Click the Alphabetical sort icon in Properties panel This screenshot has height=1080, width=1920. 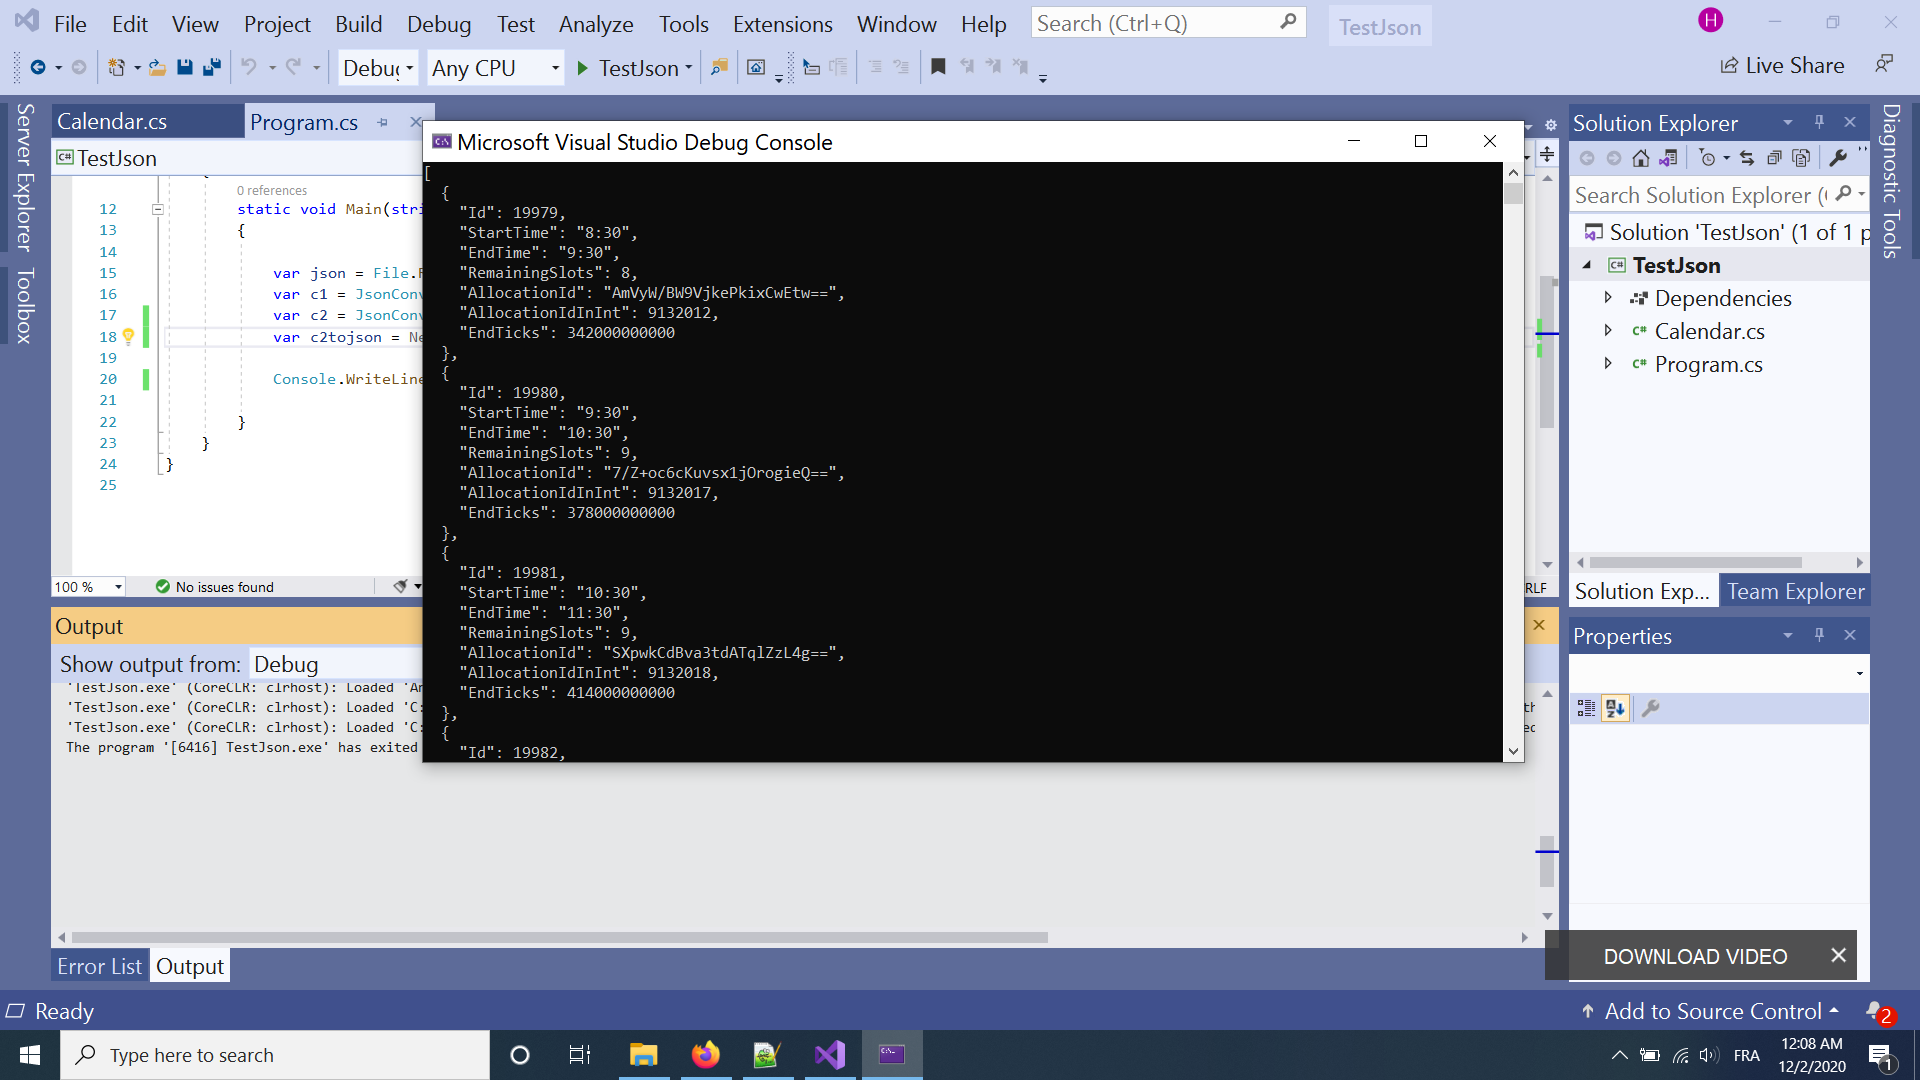1615,709
